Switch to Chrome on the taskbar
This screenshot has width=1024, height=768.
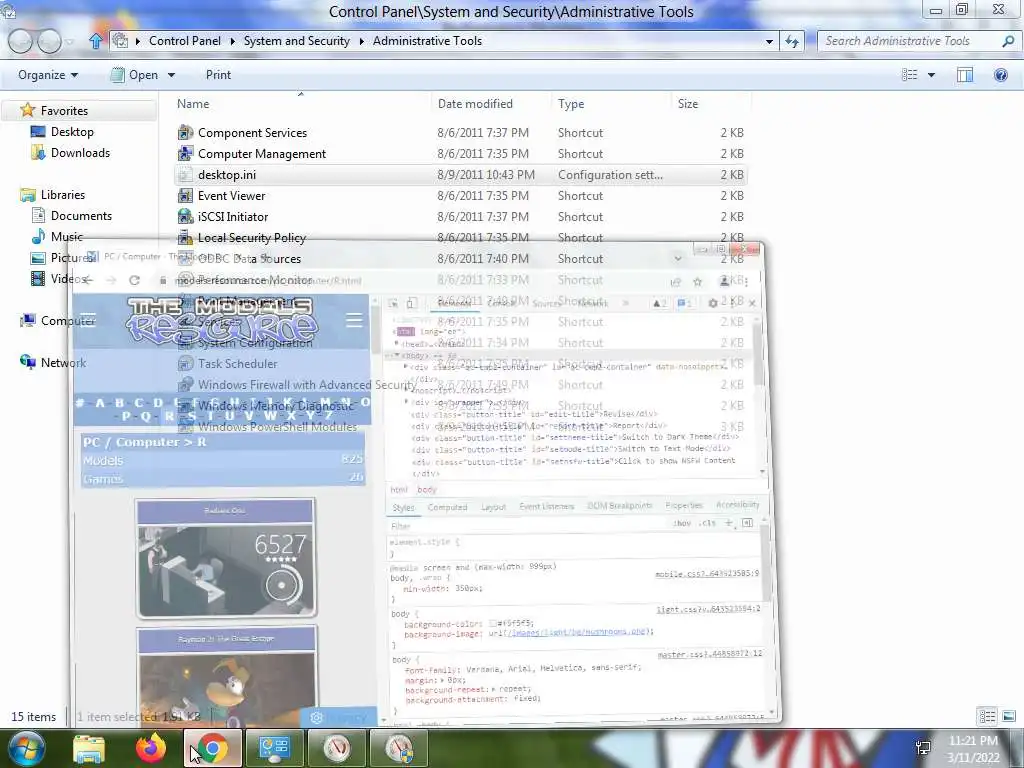click(x=213, y=748)
